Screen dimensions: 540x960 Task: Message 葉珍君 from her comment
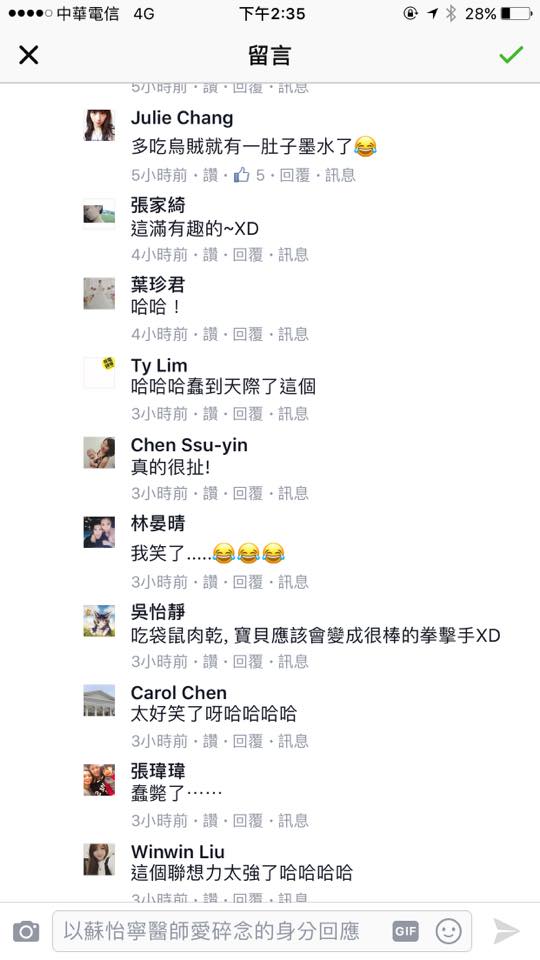pyautogui.click(x=293, y=334)
